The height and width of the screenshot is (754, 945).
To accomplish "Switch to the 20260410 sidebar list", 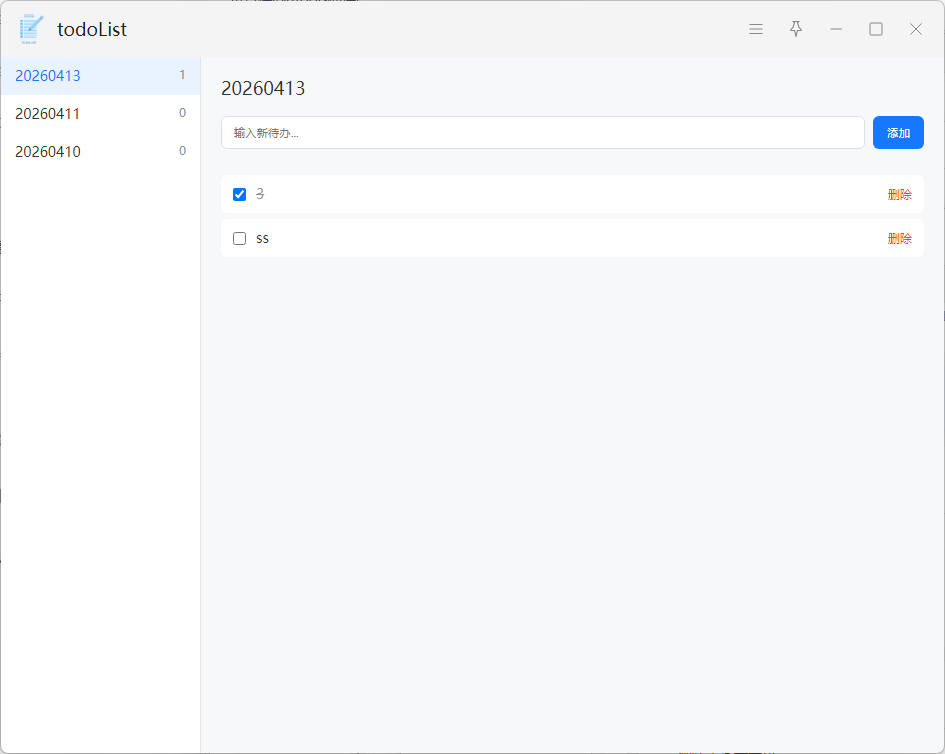I will click(x=48, y=152).
